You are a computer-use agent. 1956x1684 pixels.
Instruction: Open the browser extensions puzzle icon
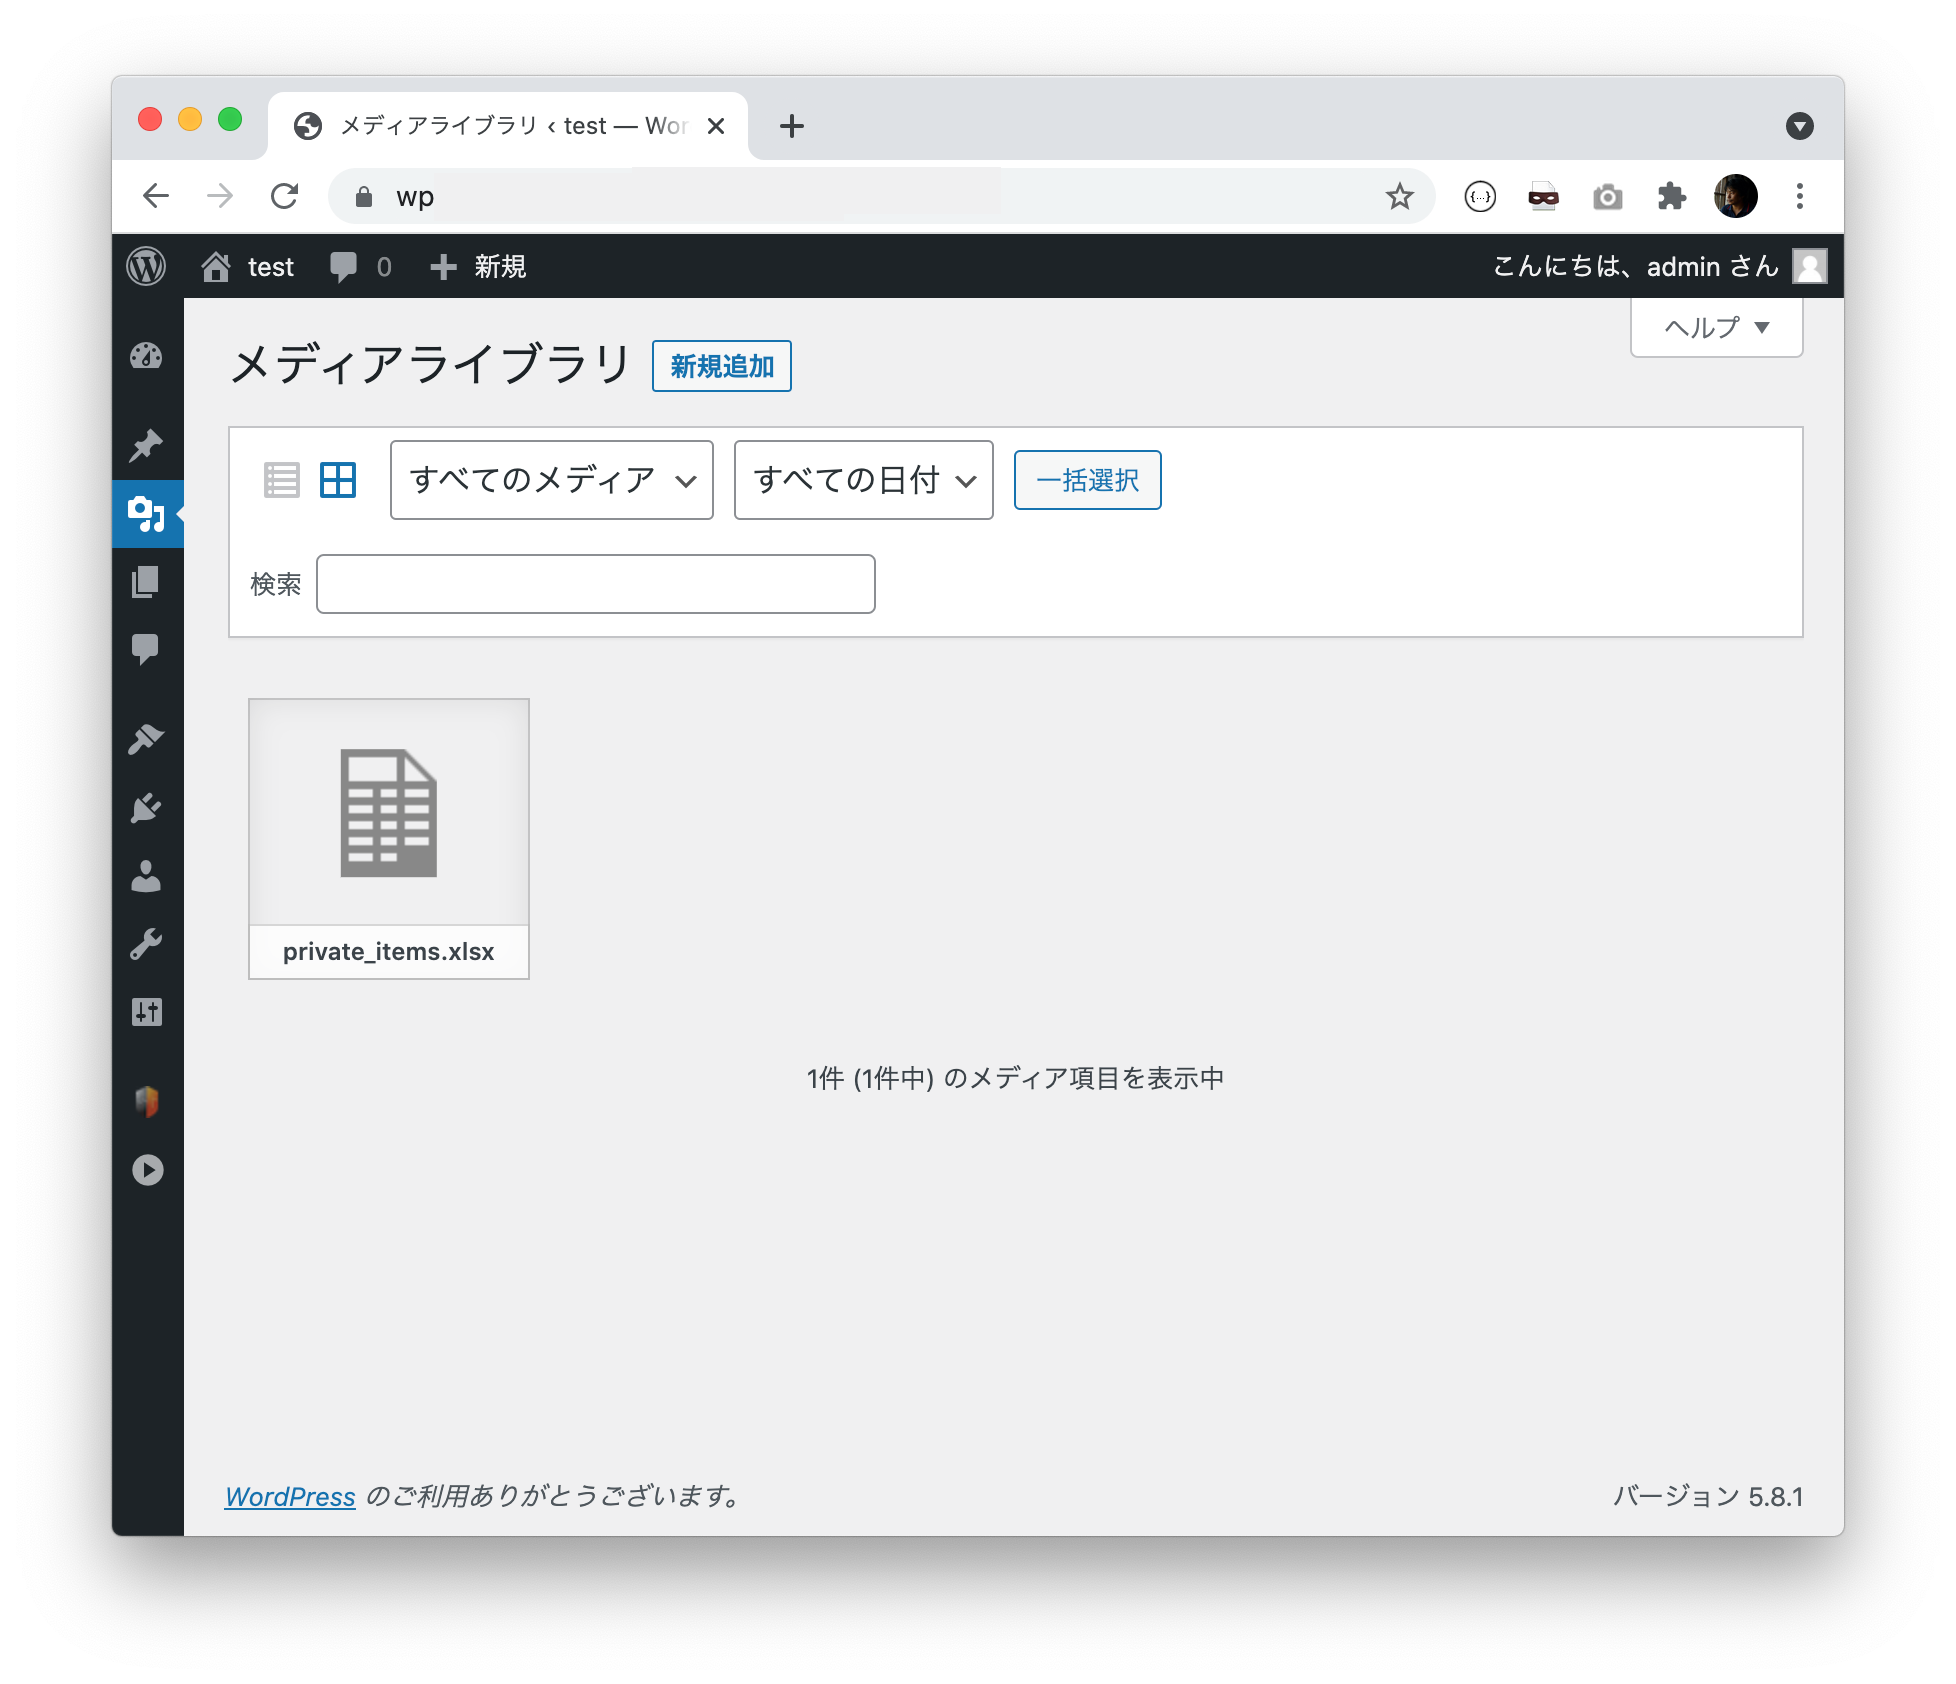(1672, 196)
